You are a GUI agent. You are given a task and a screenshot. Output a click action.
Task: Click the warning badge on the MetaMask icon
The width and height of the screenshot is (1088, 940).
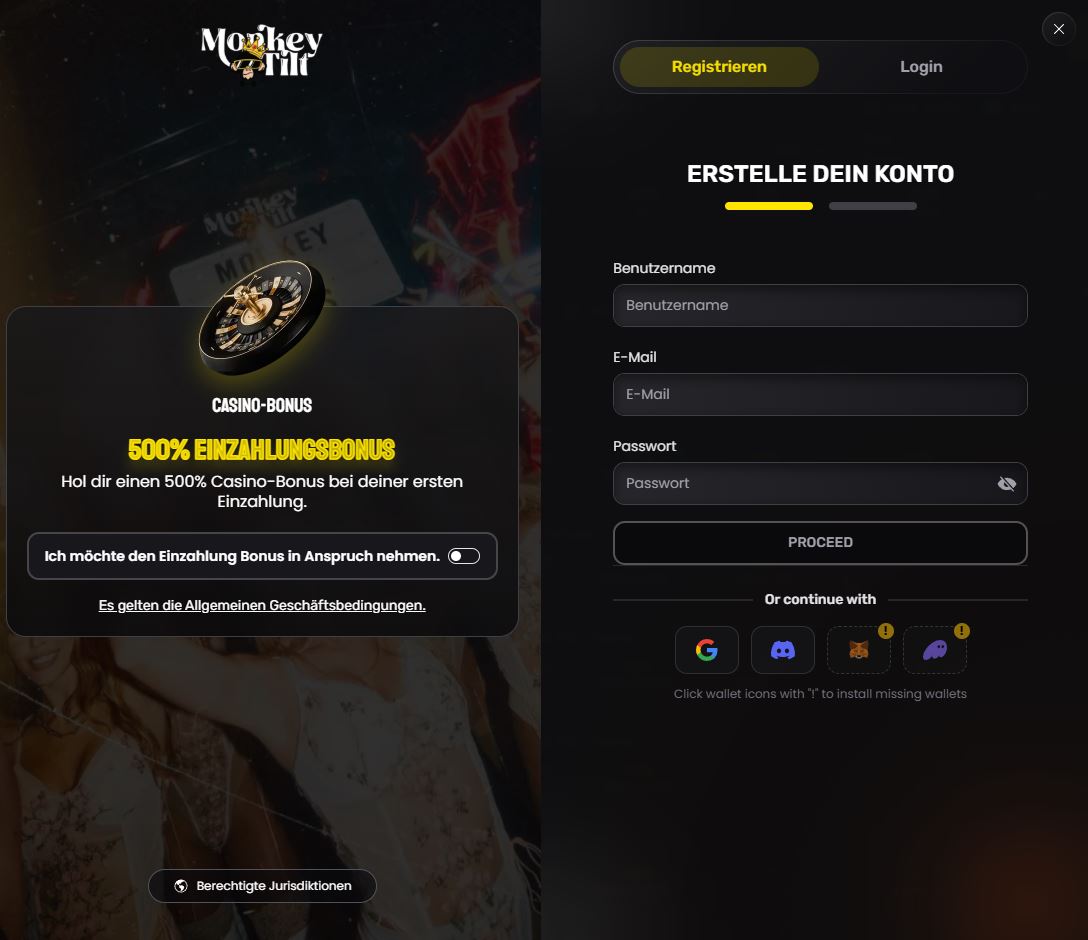click(886, 631)
